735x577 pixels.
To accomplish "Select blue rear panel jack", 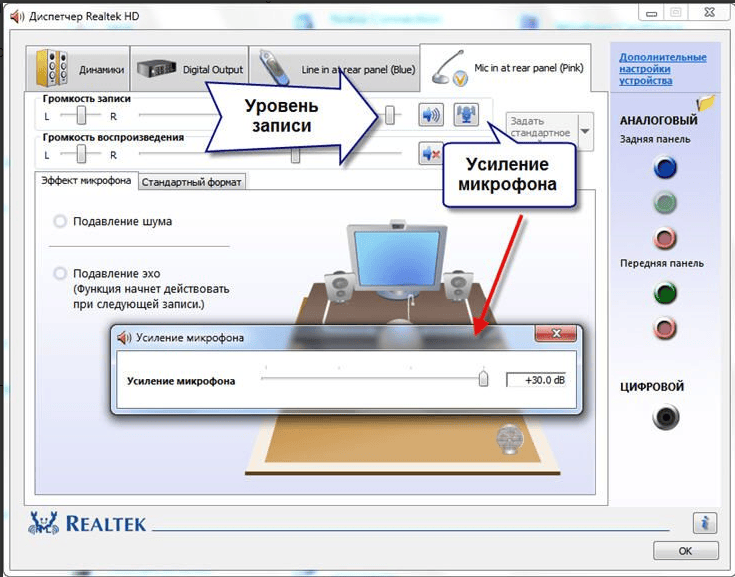I will click(x=665, y=168).
